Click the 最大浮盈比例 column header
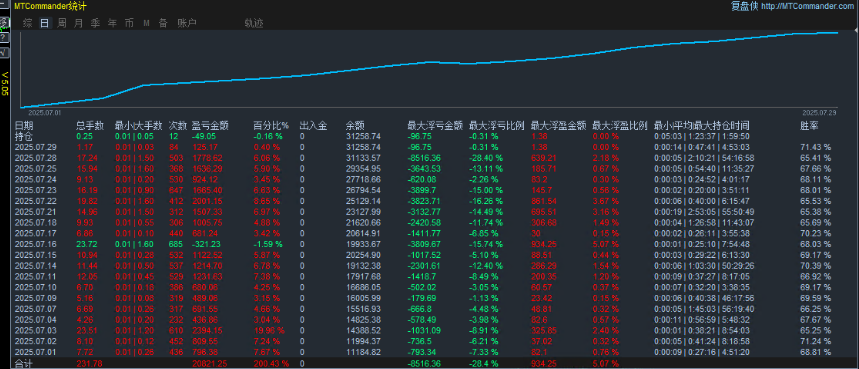This screenshot has width=859, height=369. point(620,125)
